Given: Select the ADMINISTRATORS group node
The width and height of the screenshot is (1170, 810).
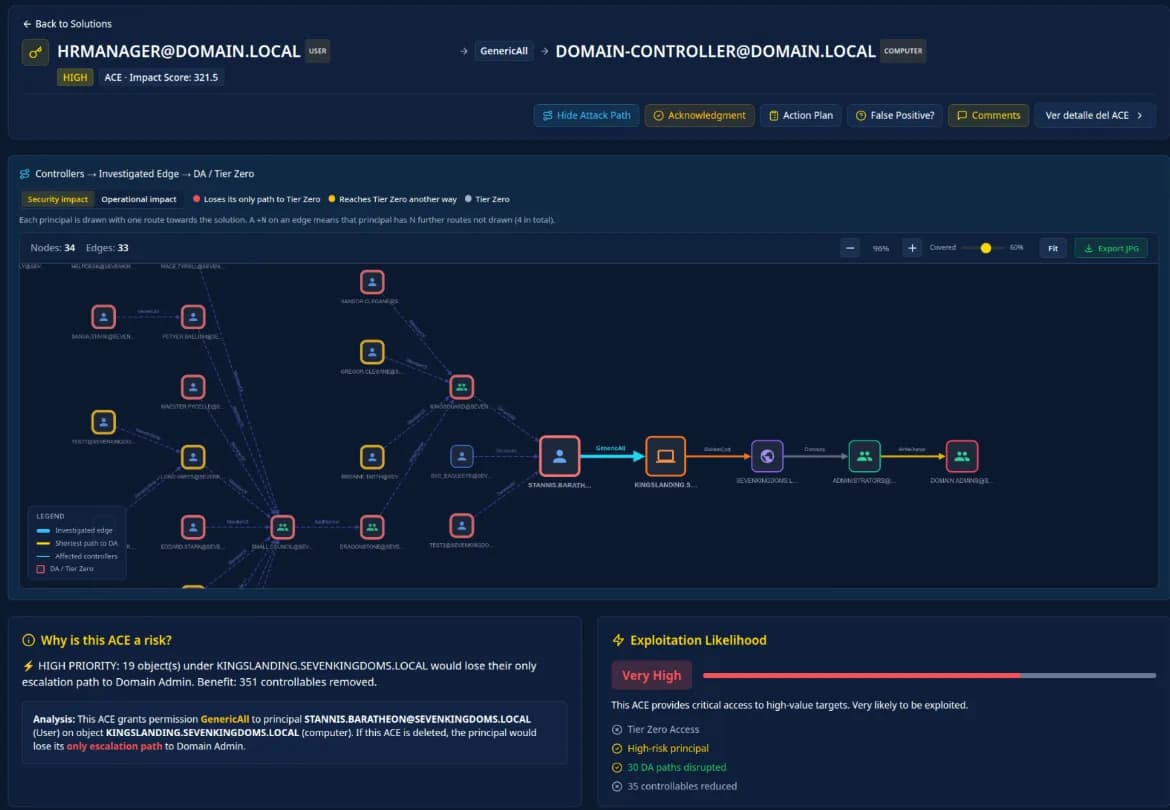Looking at the screenshot, I should pos(864,456).
